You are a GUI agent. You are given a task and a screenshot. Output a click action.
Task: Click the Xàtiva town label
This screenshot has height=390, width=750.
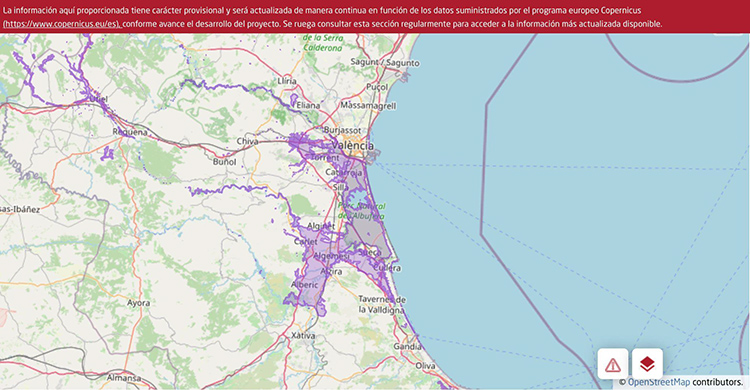[303, 336]
